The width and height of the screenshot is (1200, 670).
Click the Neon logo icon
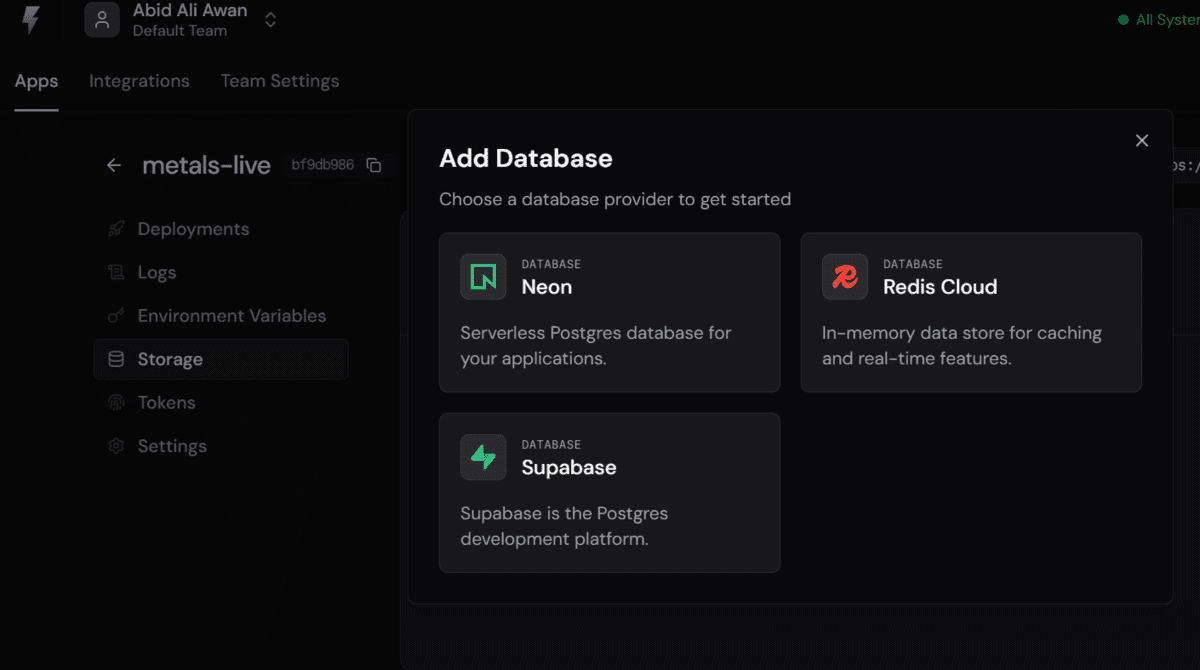click(x=483, y=277)
